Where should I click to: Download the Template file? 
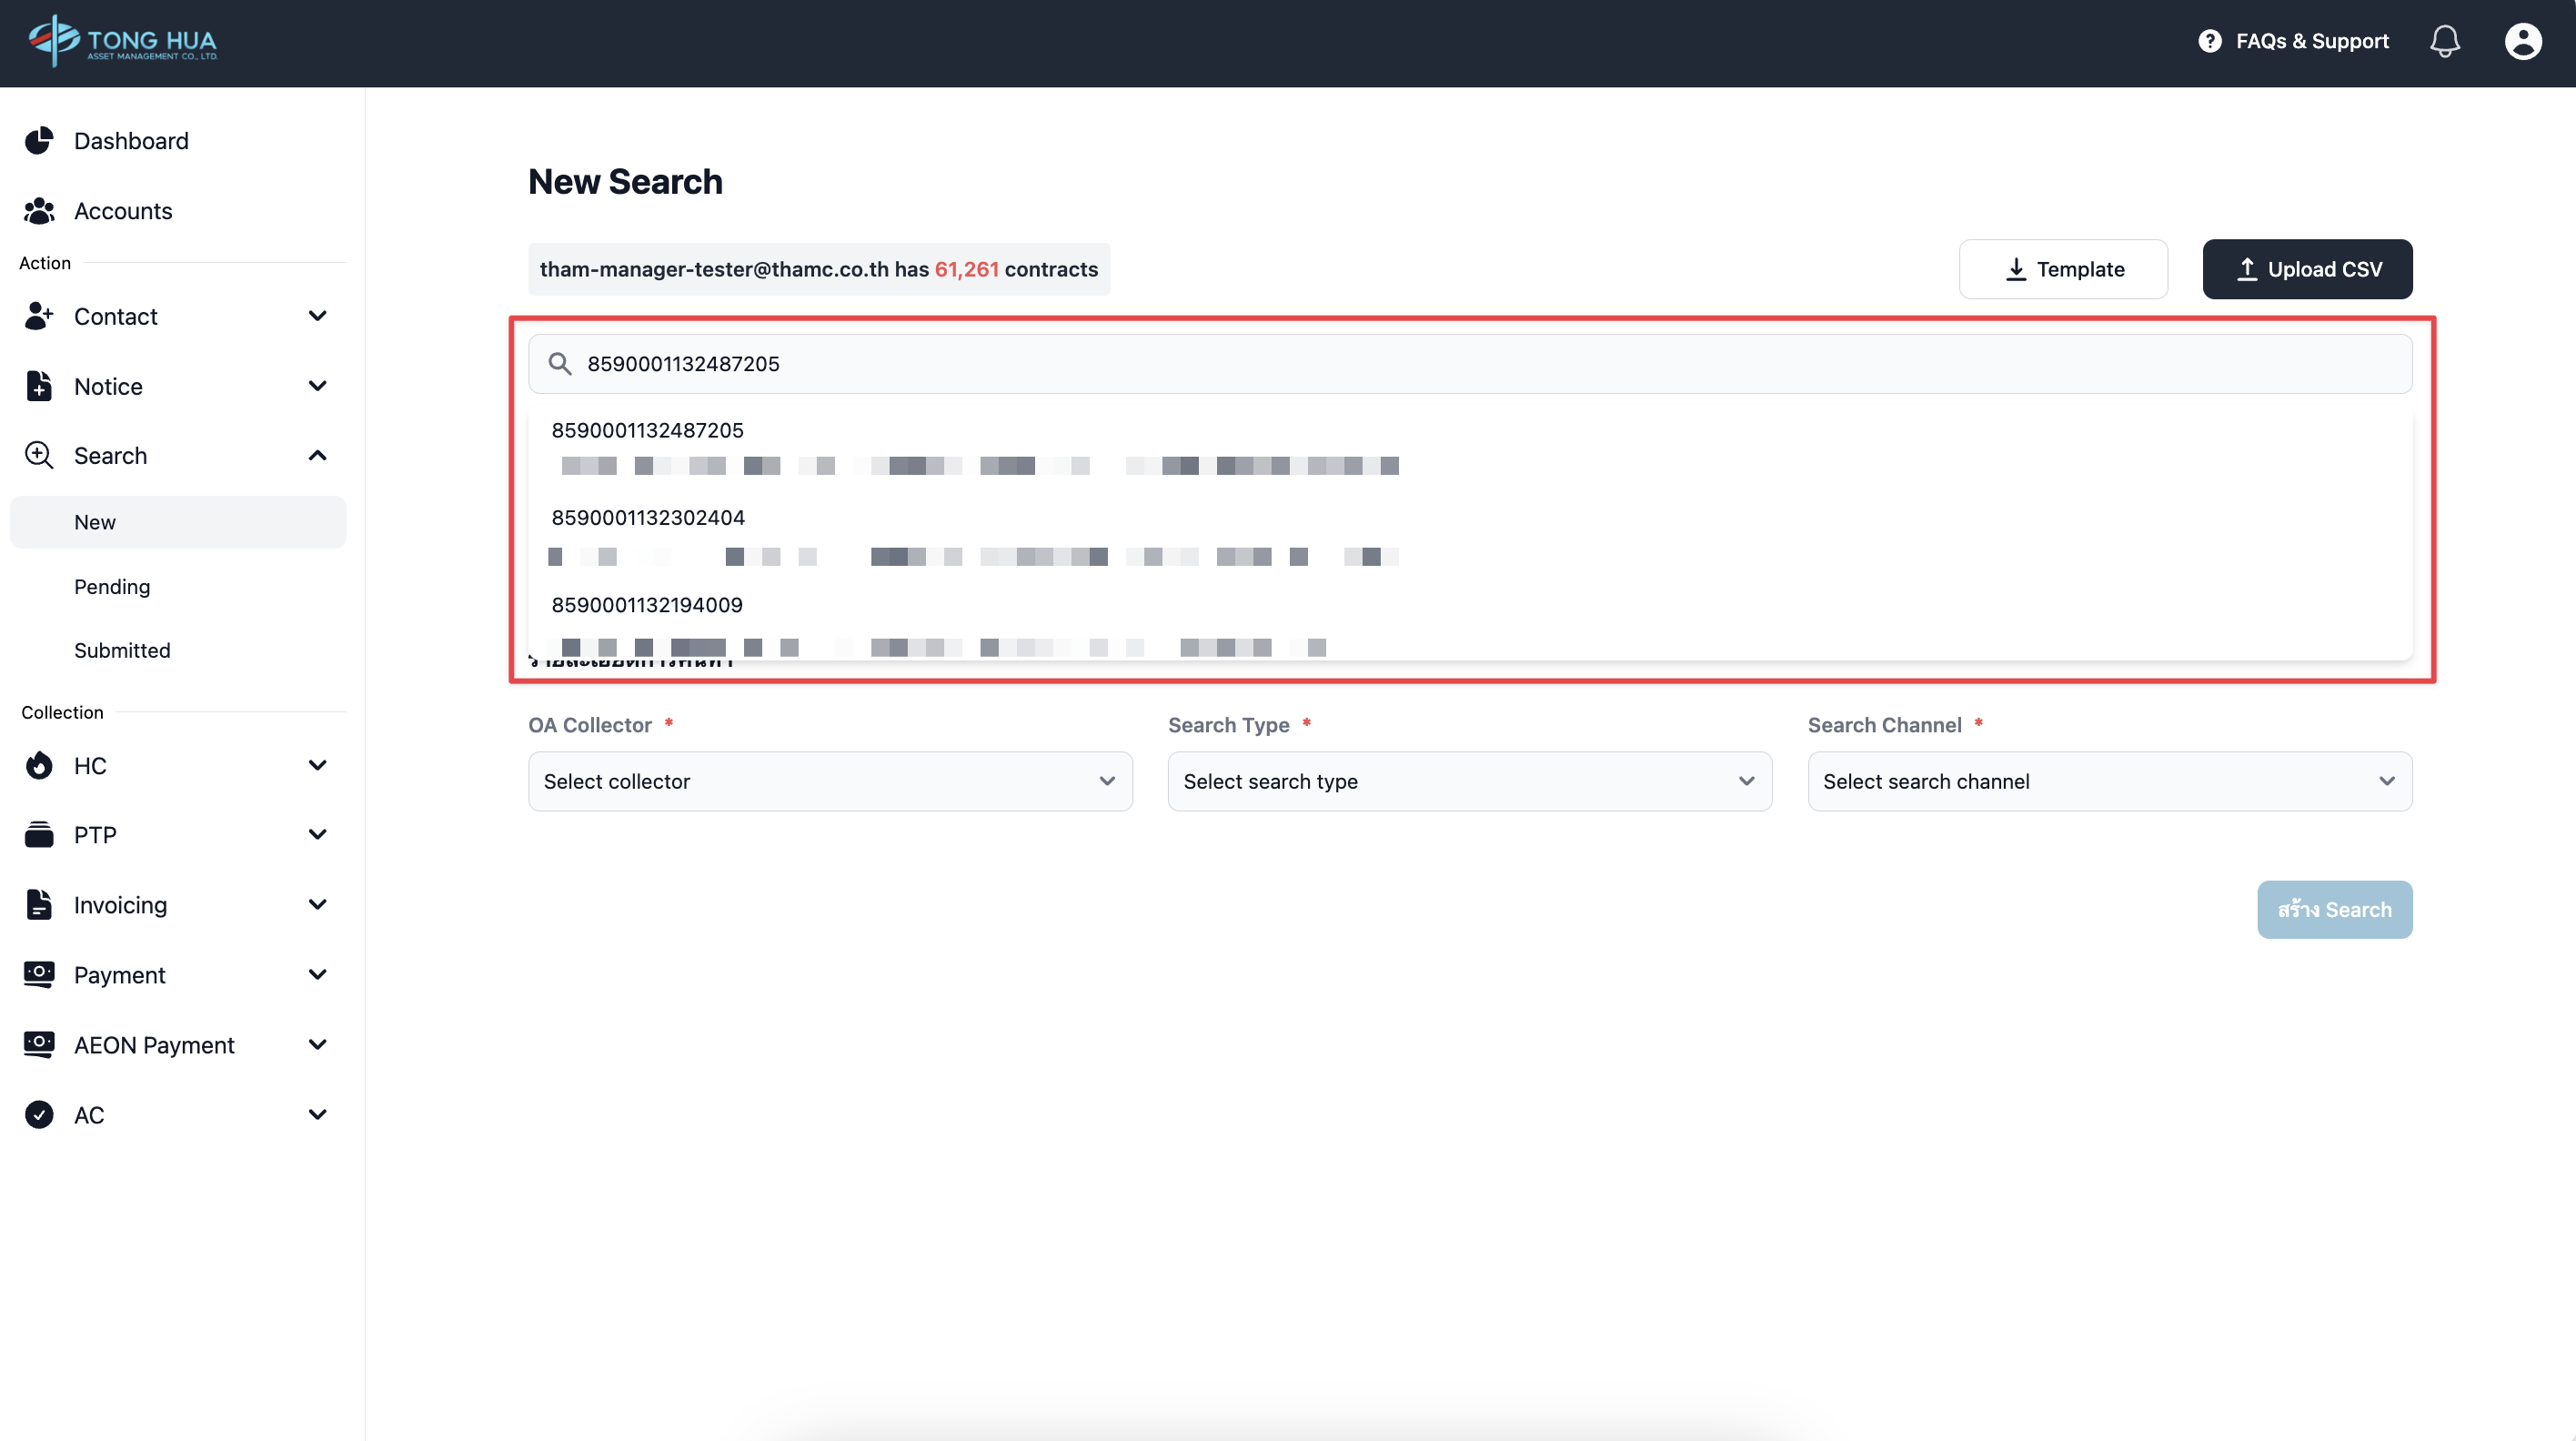[2062, 269]
